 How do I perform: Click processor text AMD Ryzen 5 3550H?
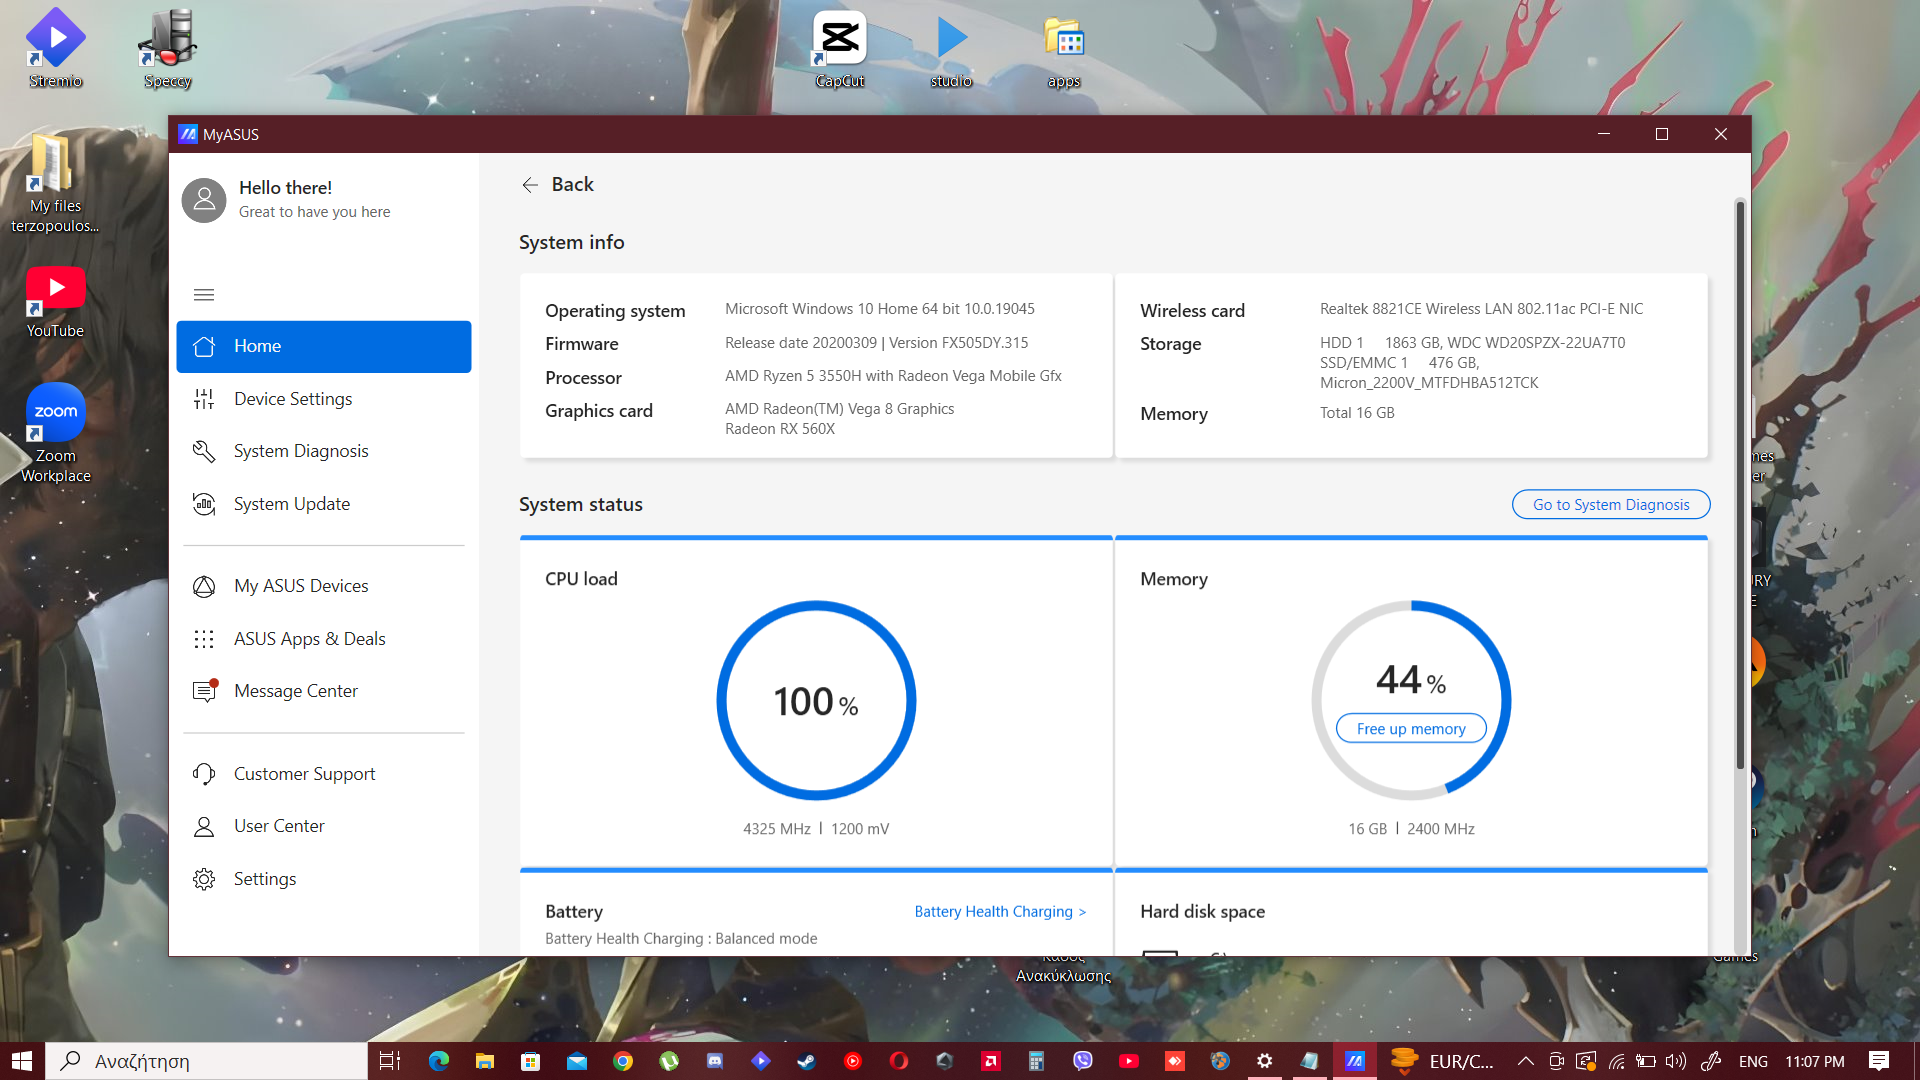pos(893,376)
